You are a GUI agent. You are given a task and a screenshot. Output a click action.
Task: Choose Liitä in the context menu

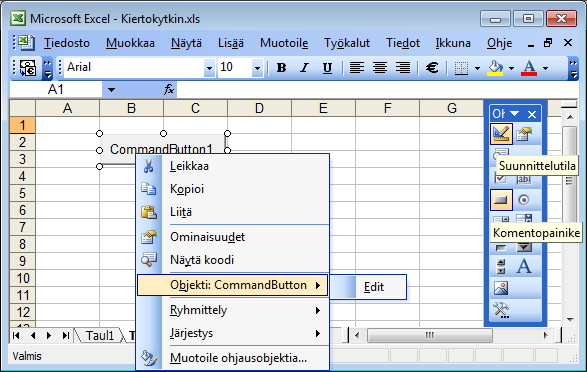click(233, 212)
